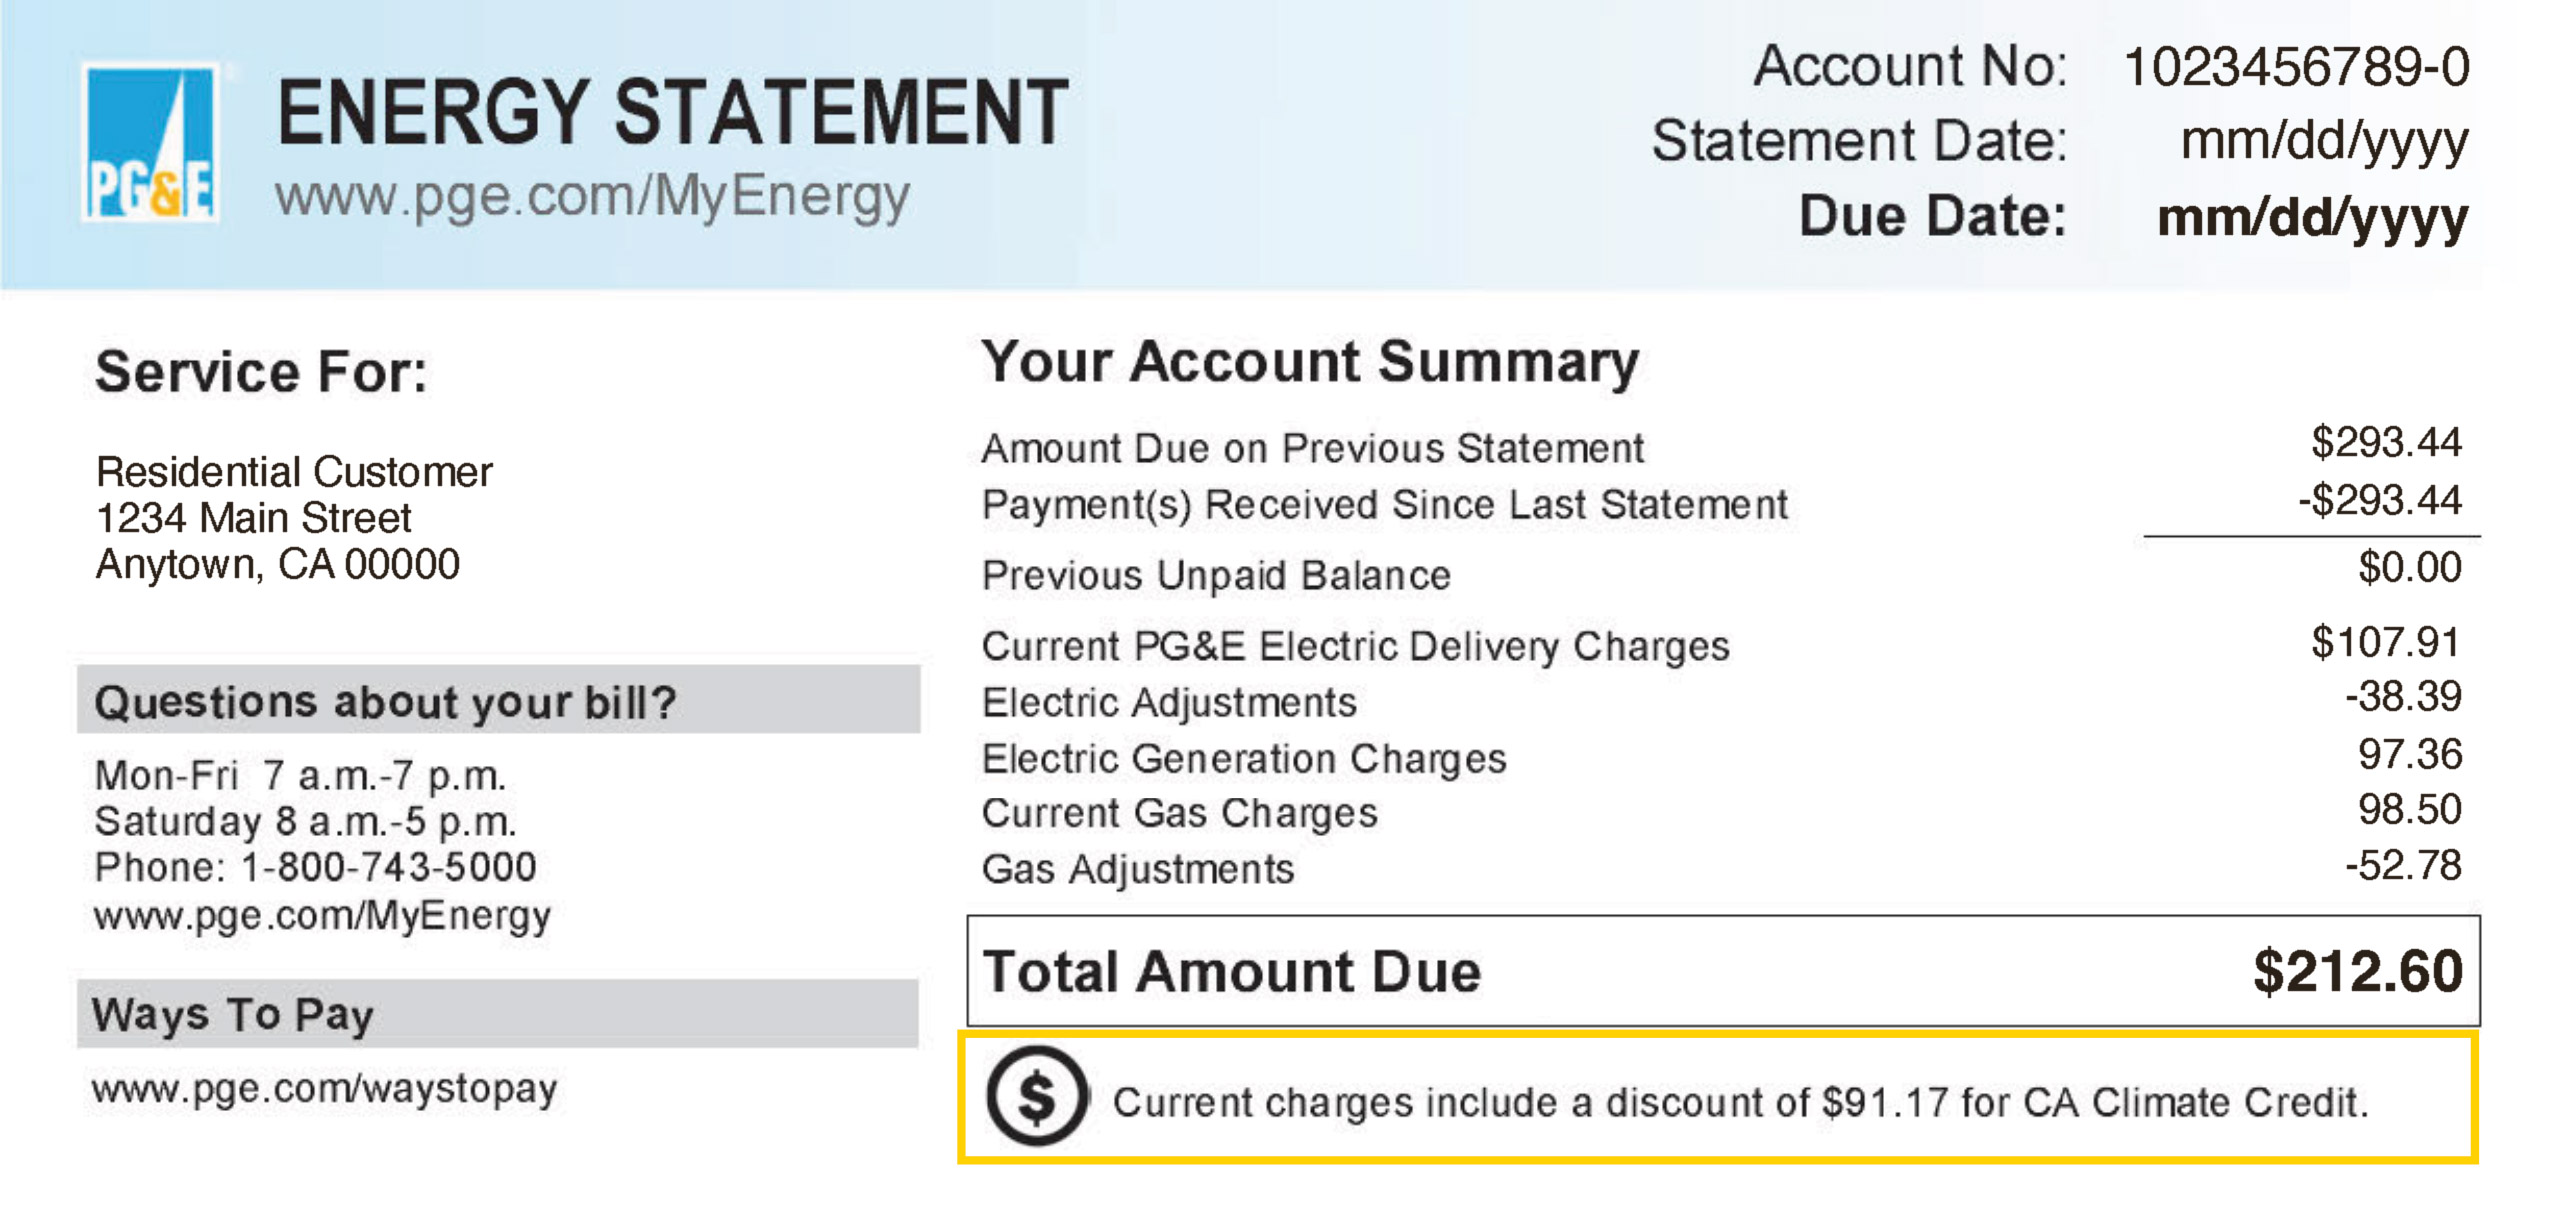Select the 1234 Main Street address line
This screenshot has width=2550, height=1224.
[x=253, y=518]
